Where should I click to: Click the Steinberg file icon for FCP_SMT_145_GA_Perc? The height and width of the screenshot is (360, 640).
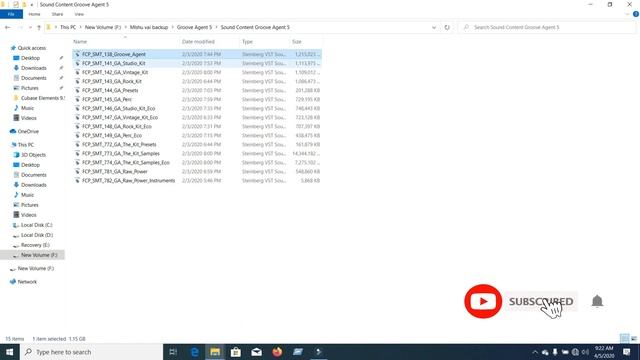pyautogui.click(x=77, y=99)
